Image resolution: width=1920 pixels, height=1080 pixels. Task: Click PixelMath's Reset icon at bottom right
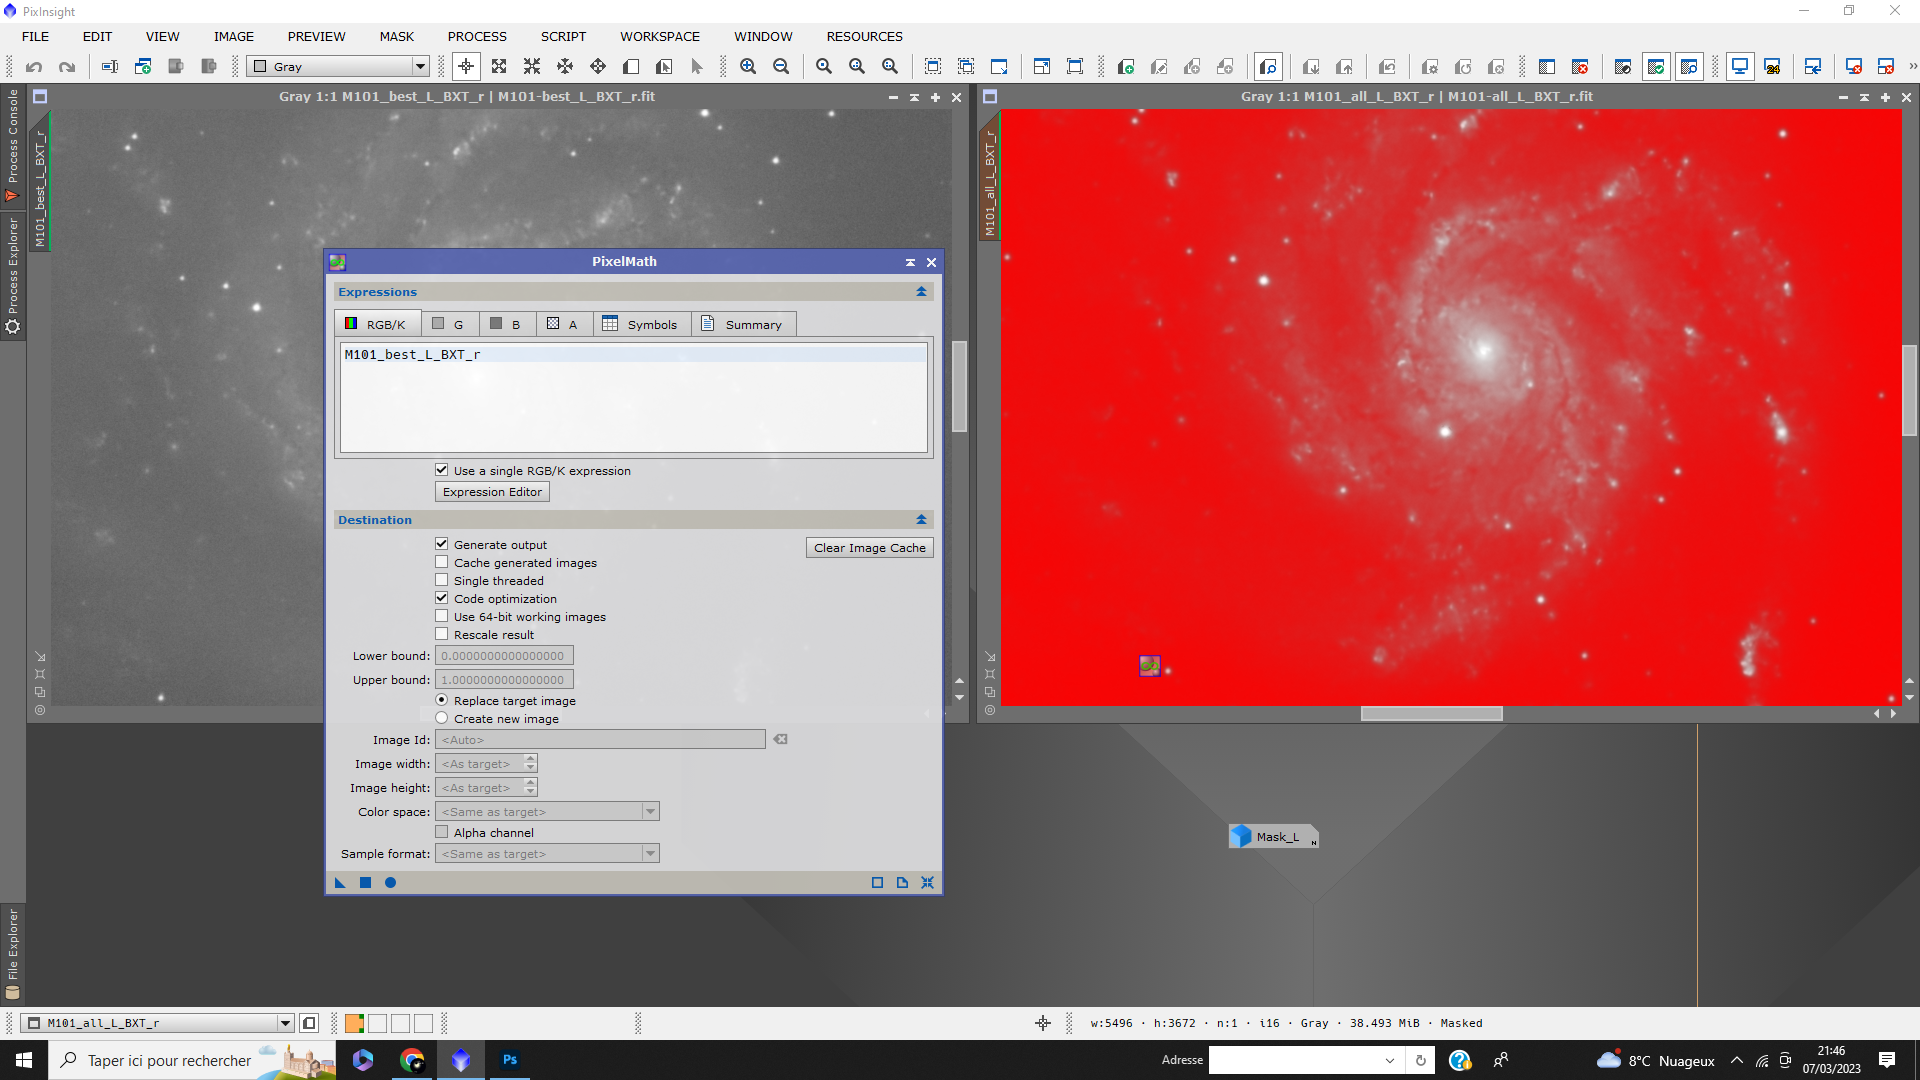(x=927, y=883)
